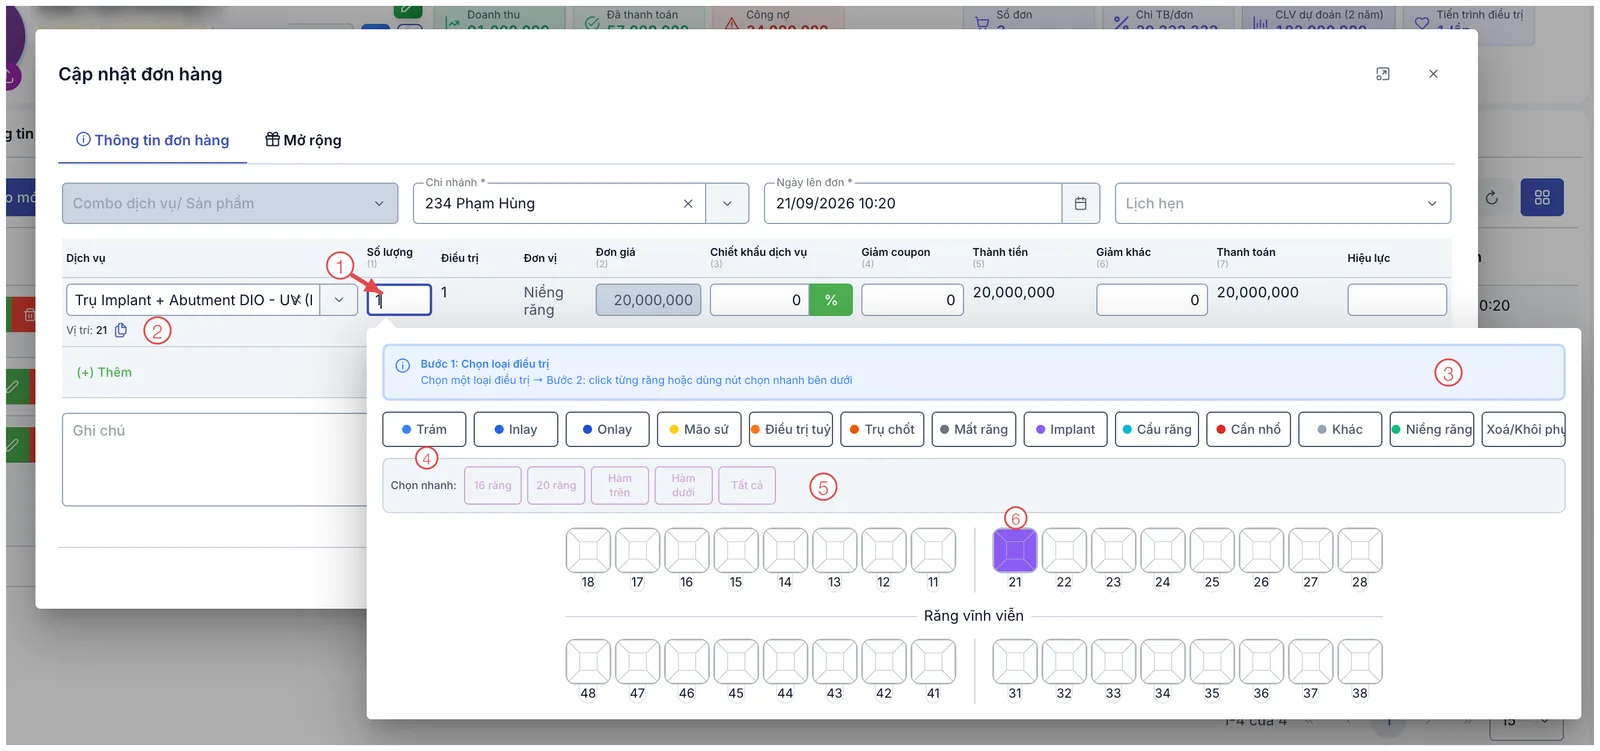The image size is (1600, 751).
Task: Deselect highlighted tooth 21
Action: [1015, 550]
